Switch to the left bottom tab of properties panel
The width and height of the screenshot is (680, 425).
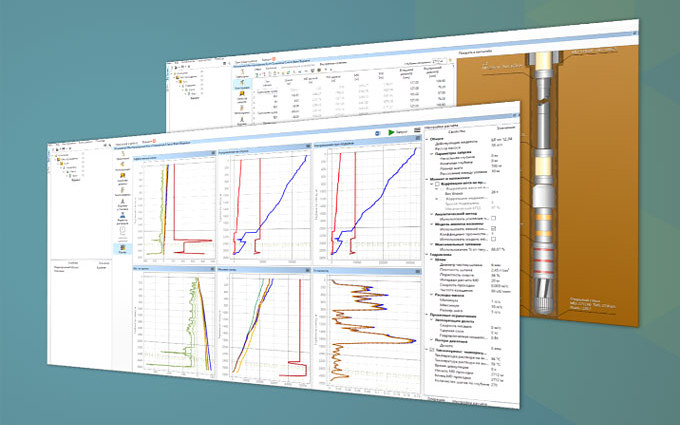pyautogui.click(x=437, y=399)
